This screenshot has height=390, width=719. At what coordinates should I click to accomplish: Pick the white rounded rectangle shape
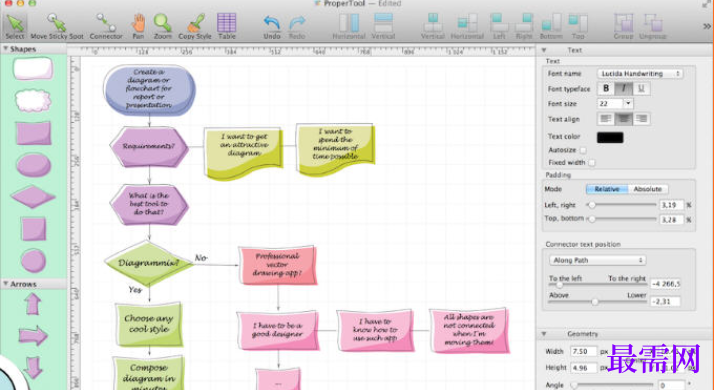tap(33, 69)
